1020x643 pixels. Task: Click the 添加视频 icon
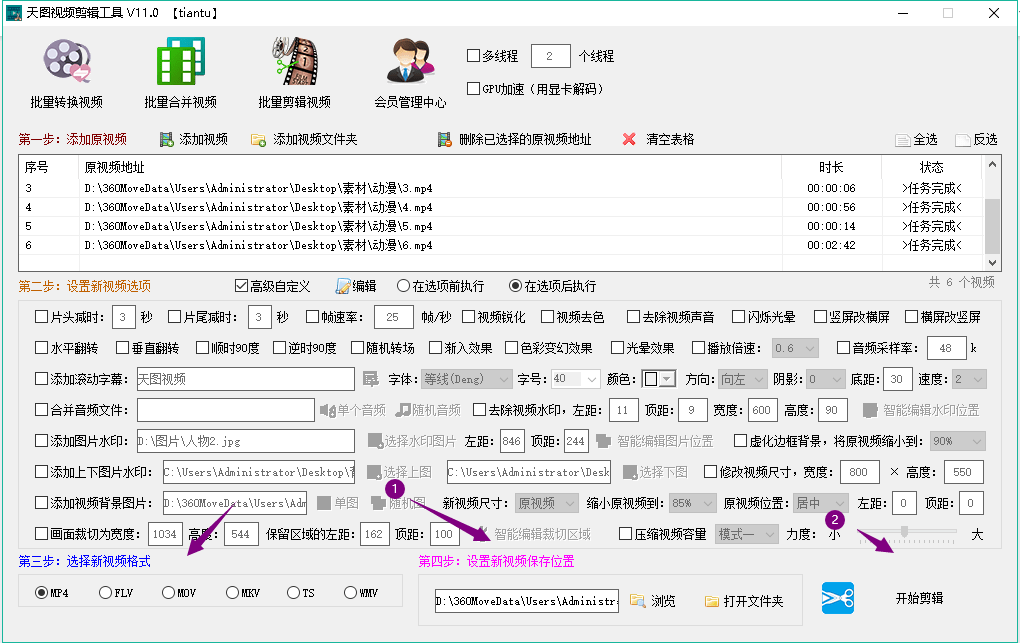click(x=167, y=139)
